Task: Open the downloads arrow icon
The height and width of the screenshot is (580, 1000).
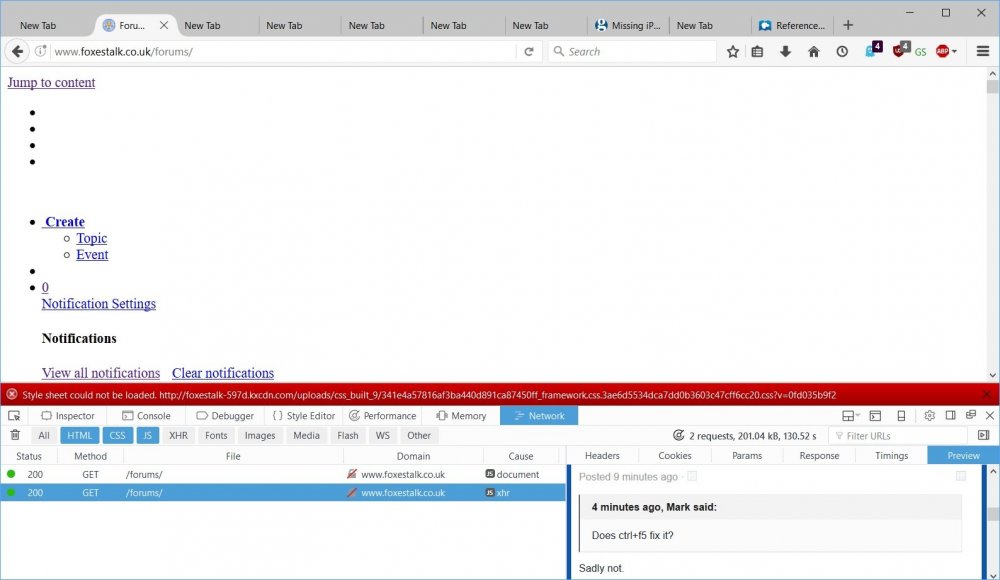Action: [x=785, y=52]
